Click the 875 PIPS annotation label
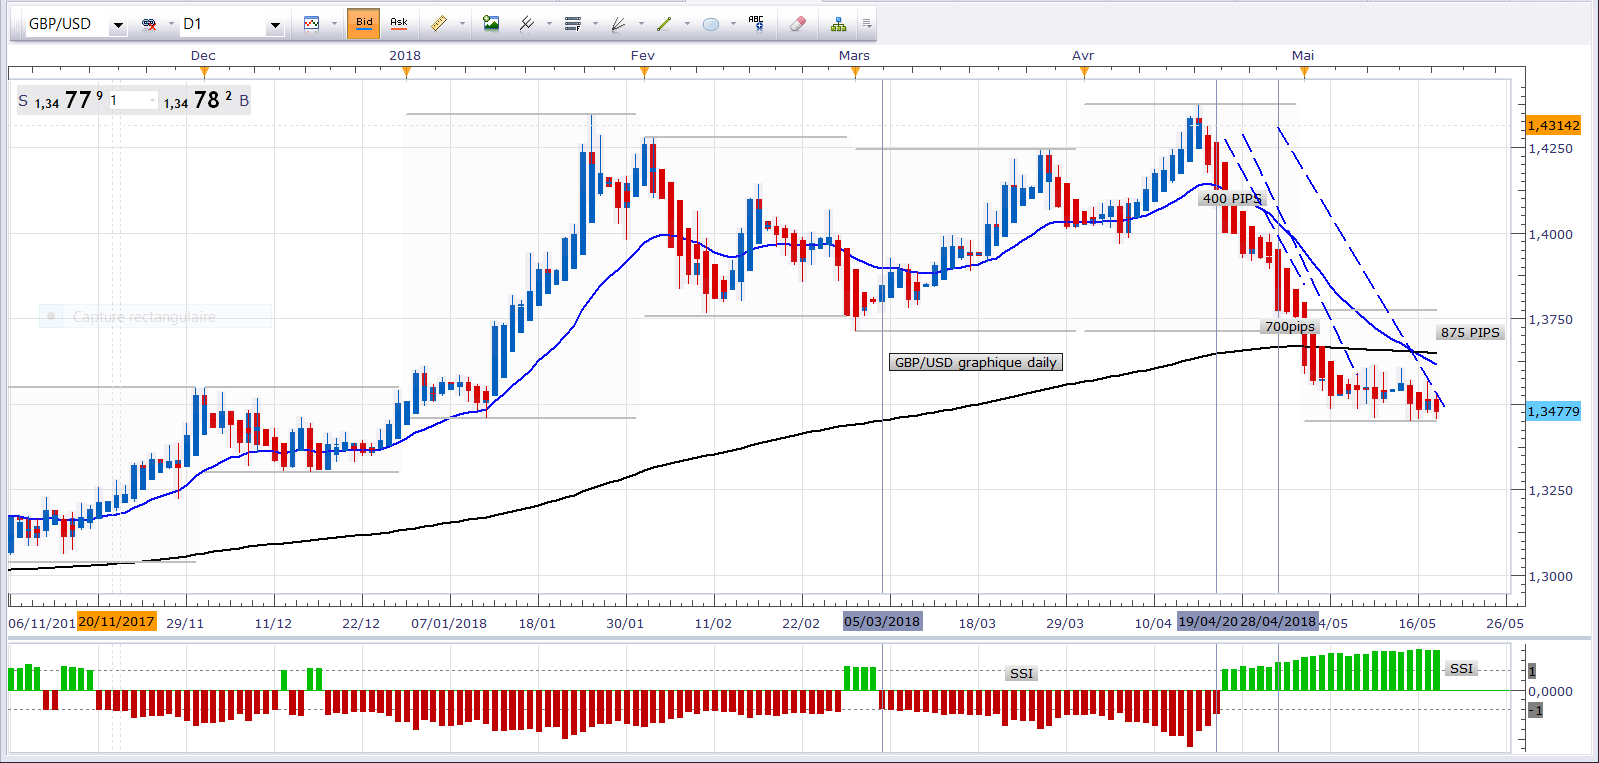The image size is (1599, 763). point(1470,332)
